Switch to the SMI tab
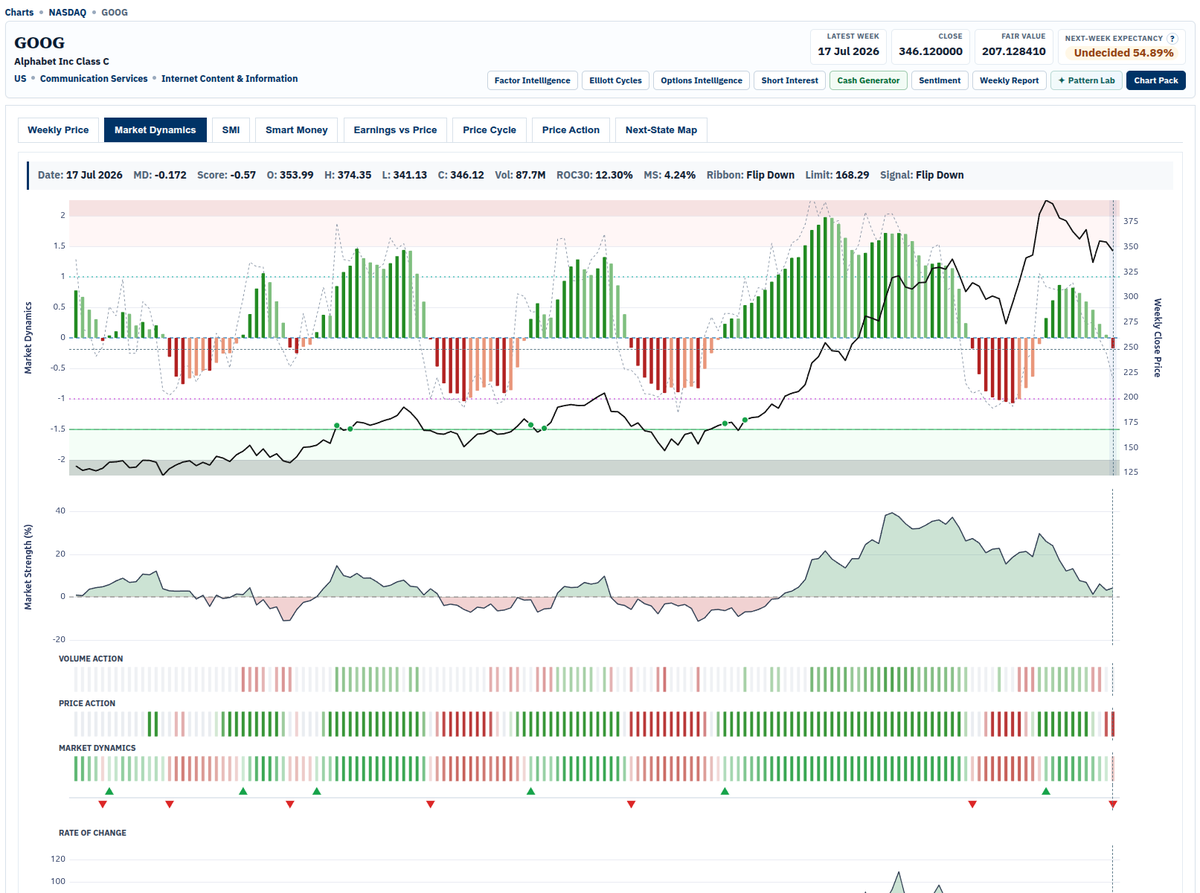This screenshot has width=1200, height=893. tap(231, 130)
